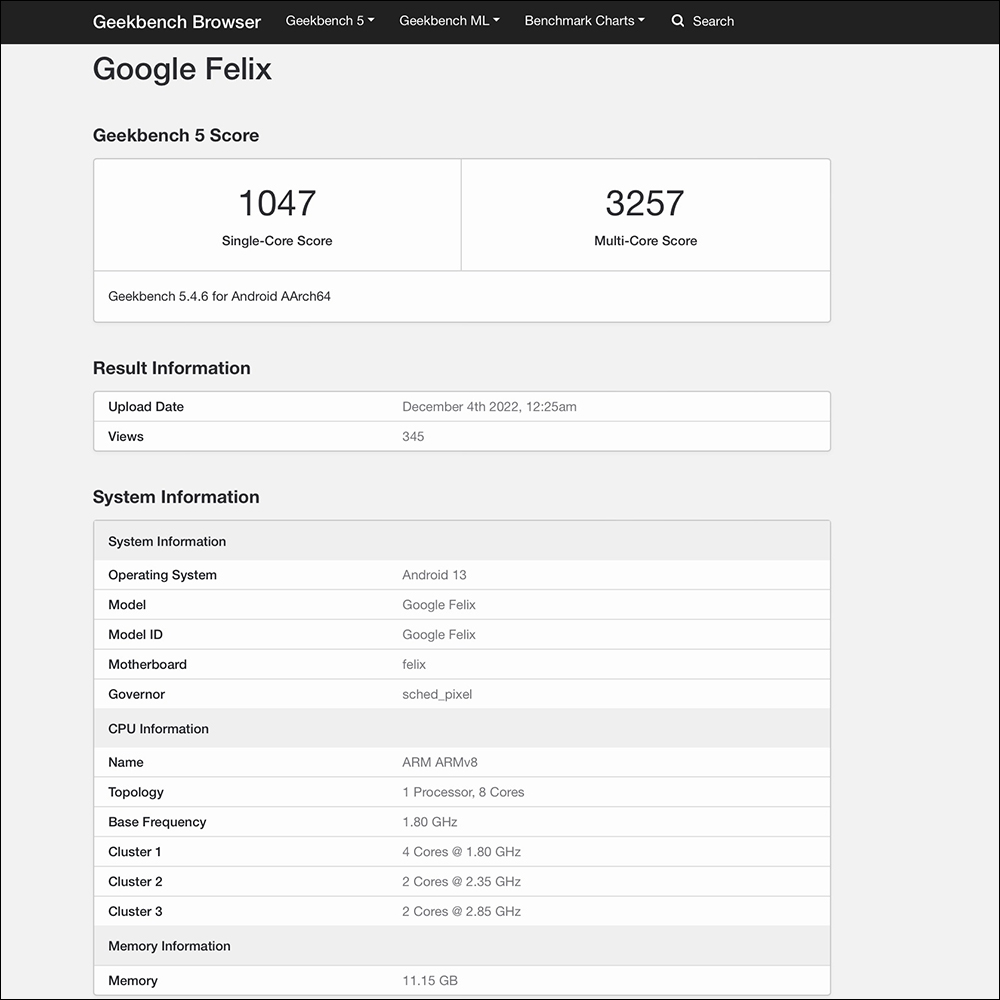Screen dimensions: 1000x1000
Task: Open the Geekbench Browser home link
Action: 177,22
